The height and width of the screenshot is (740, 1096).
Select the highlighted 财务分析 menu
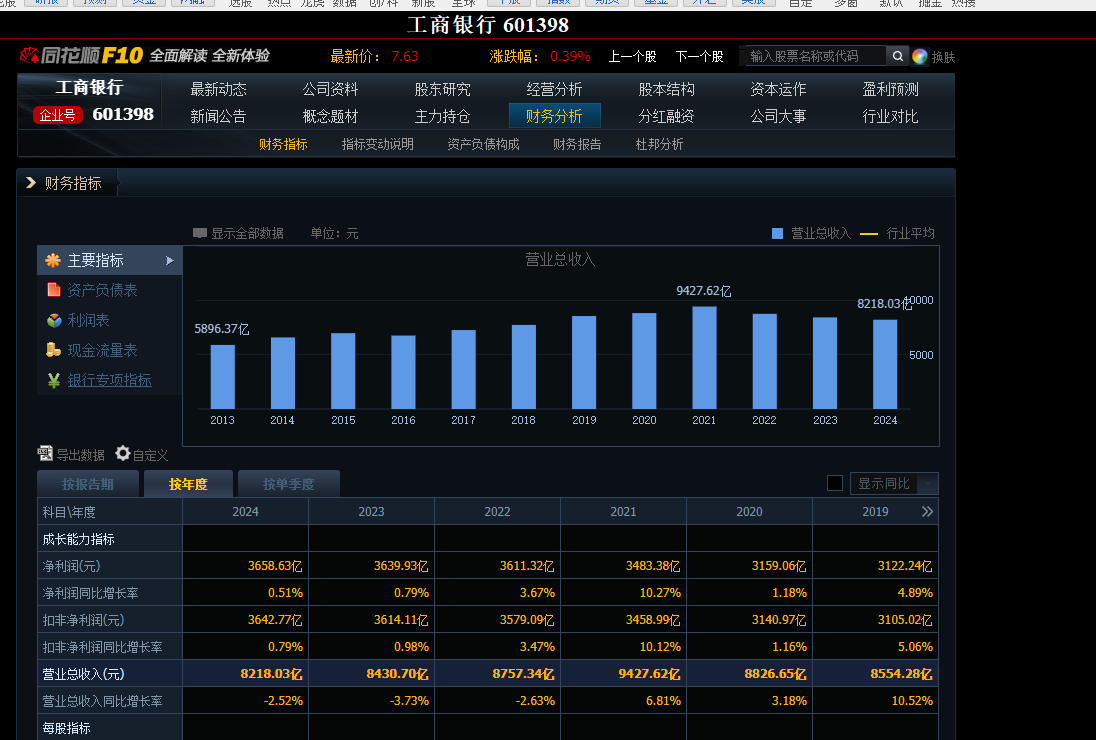point(554,116)
